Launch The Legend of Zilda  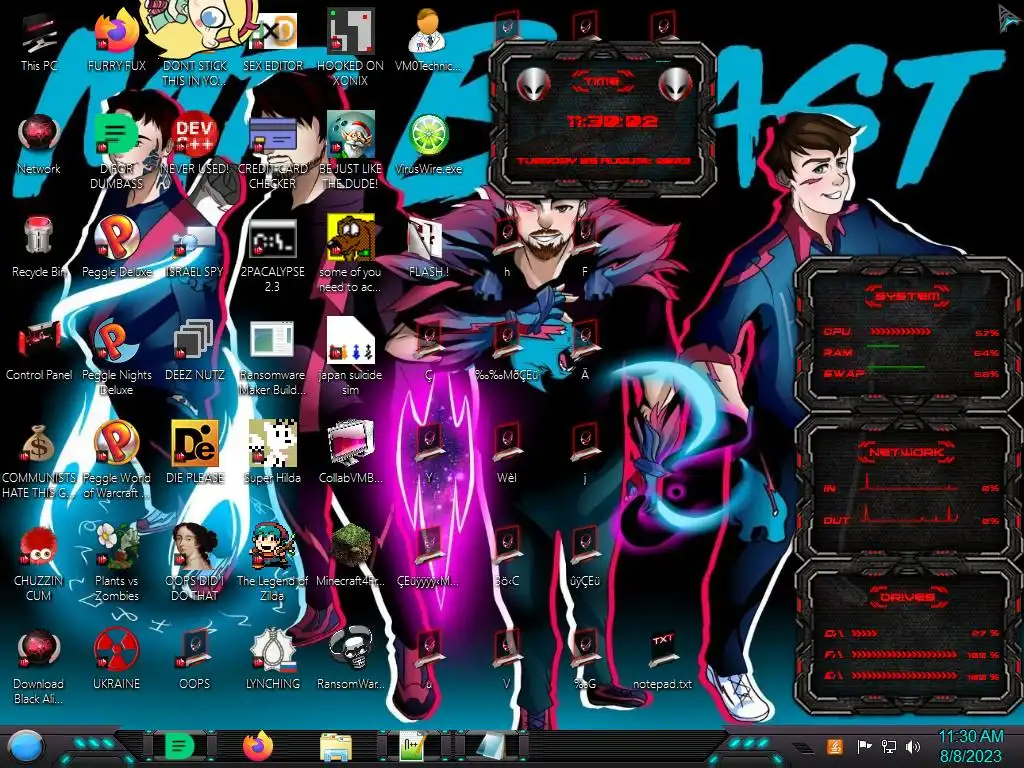(272, 563)
